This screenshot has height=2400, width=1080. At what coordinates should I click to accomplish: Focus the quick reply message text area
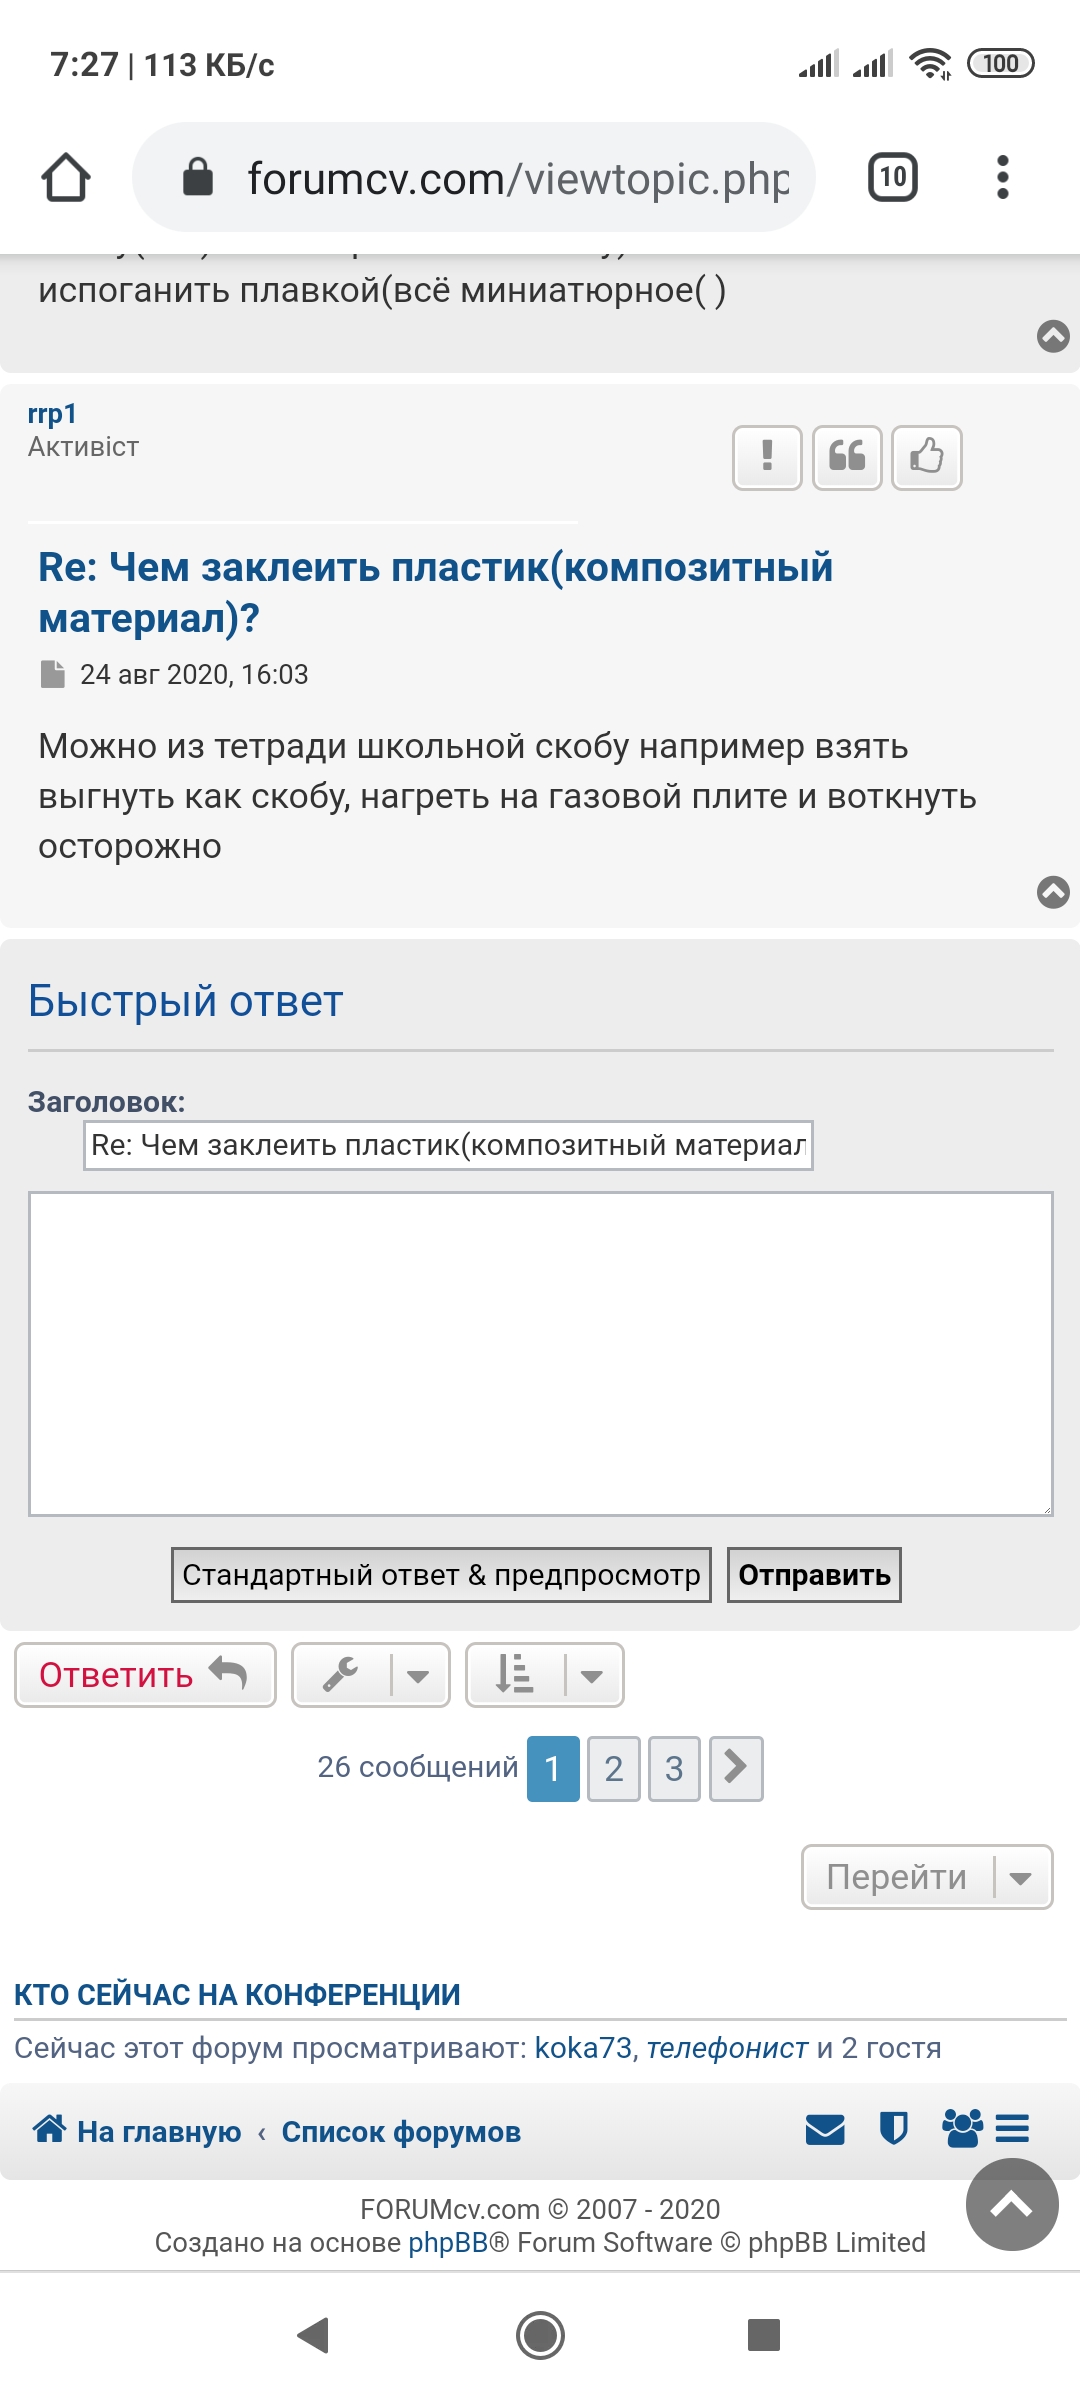coord(540,1353)
